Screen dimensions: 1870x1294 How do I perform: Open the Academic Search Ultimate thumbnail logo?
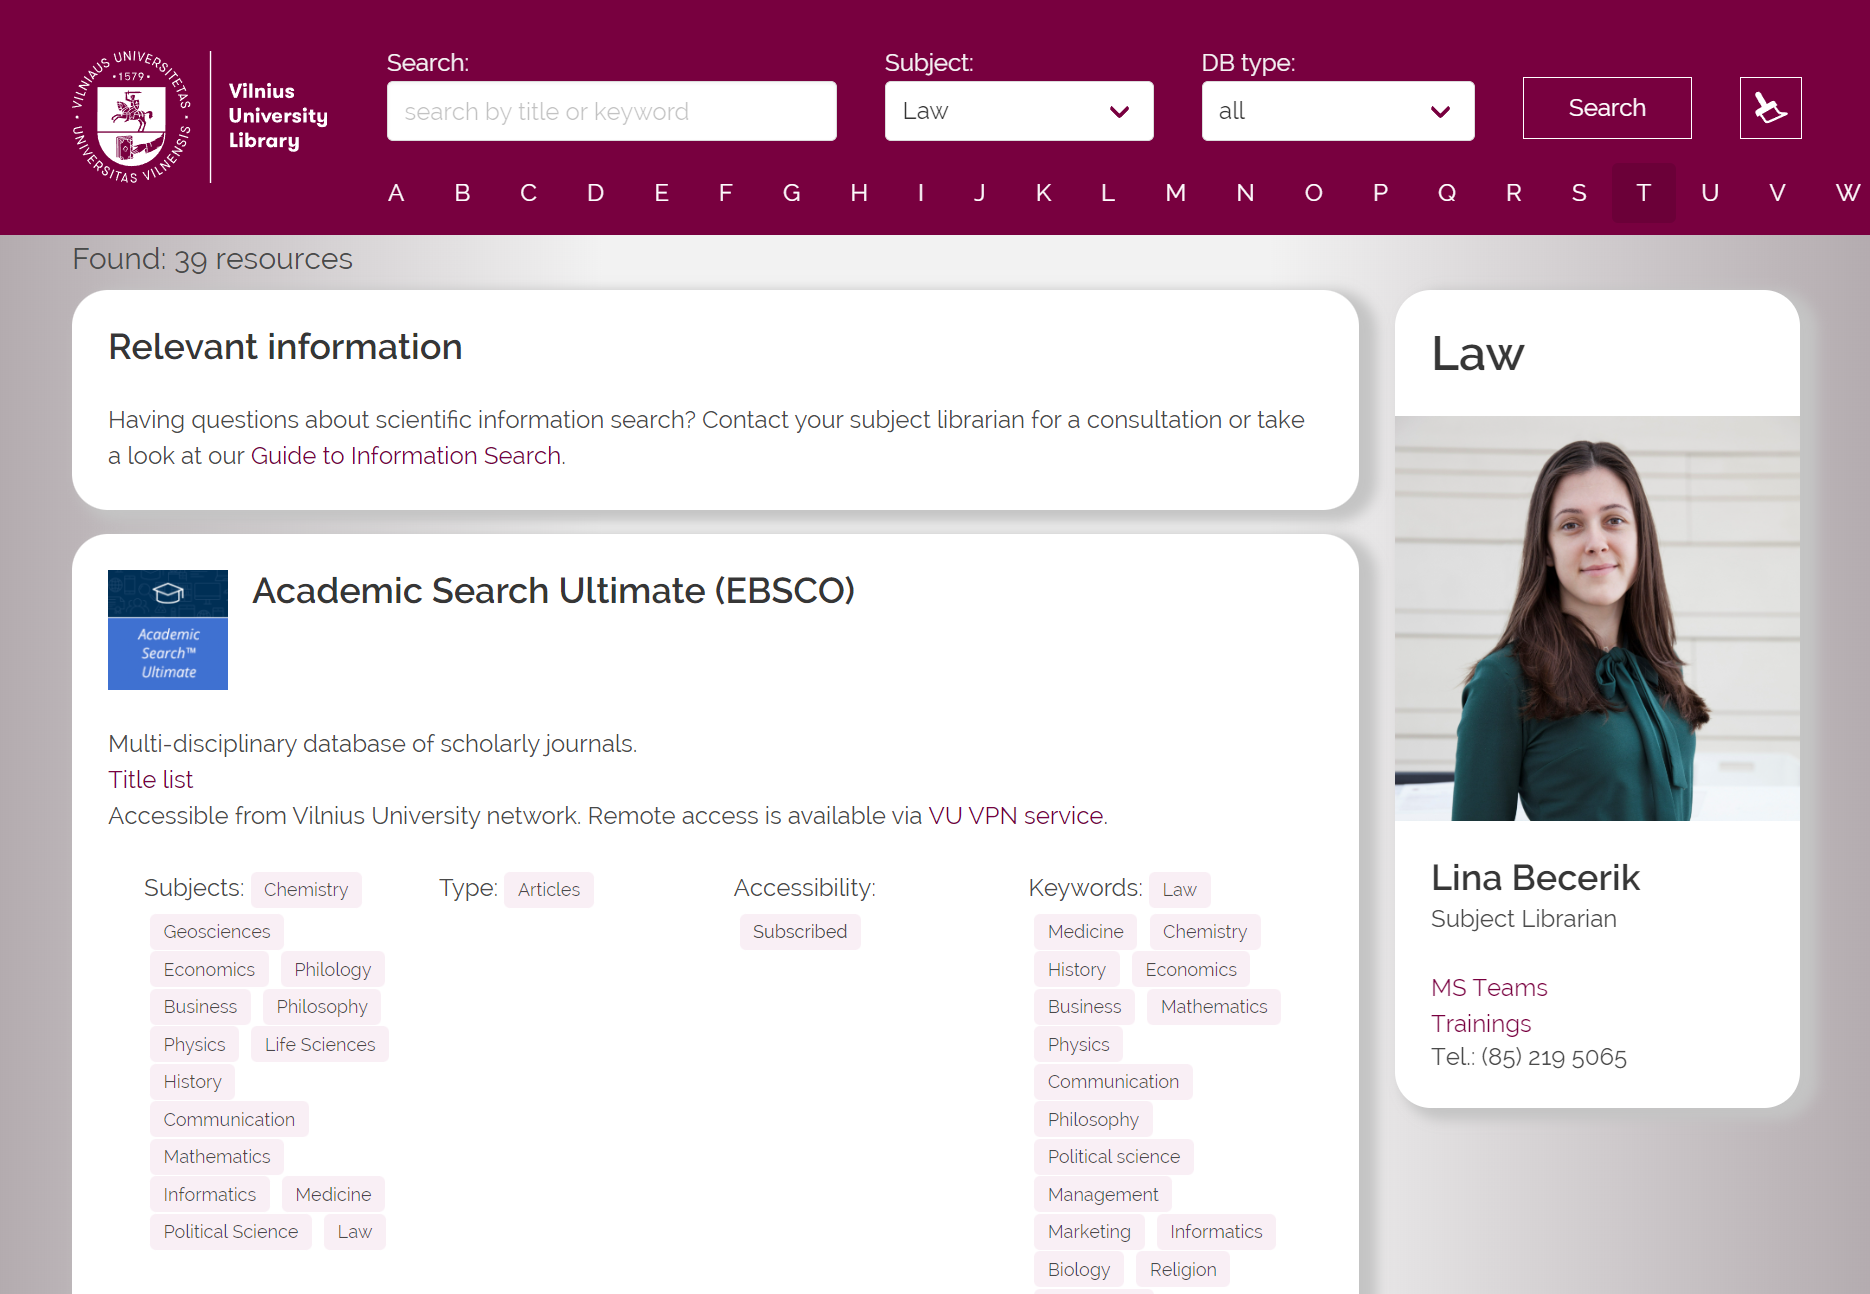click(168, 630)
